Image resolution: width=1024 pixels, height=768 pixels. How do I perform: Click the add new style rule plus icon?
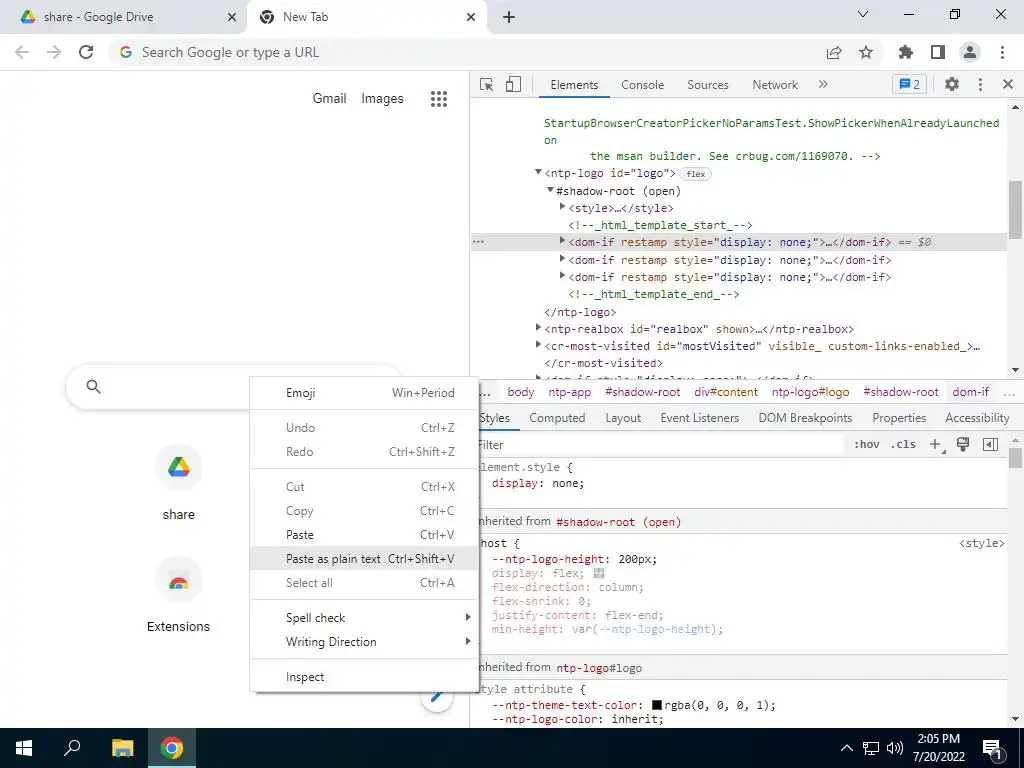tap(935, 445)
